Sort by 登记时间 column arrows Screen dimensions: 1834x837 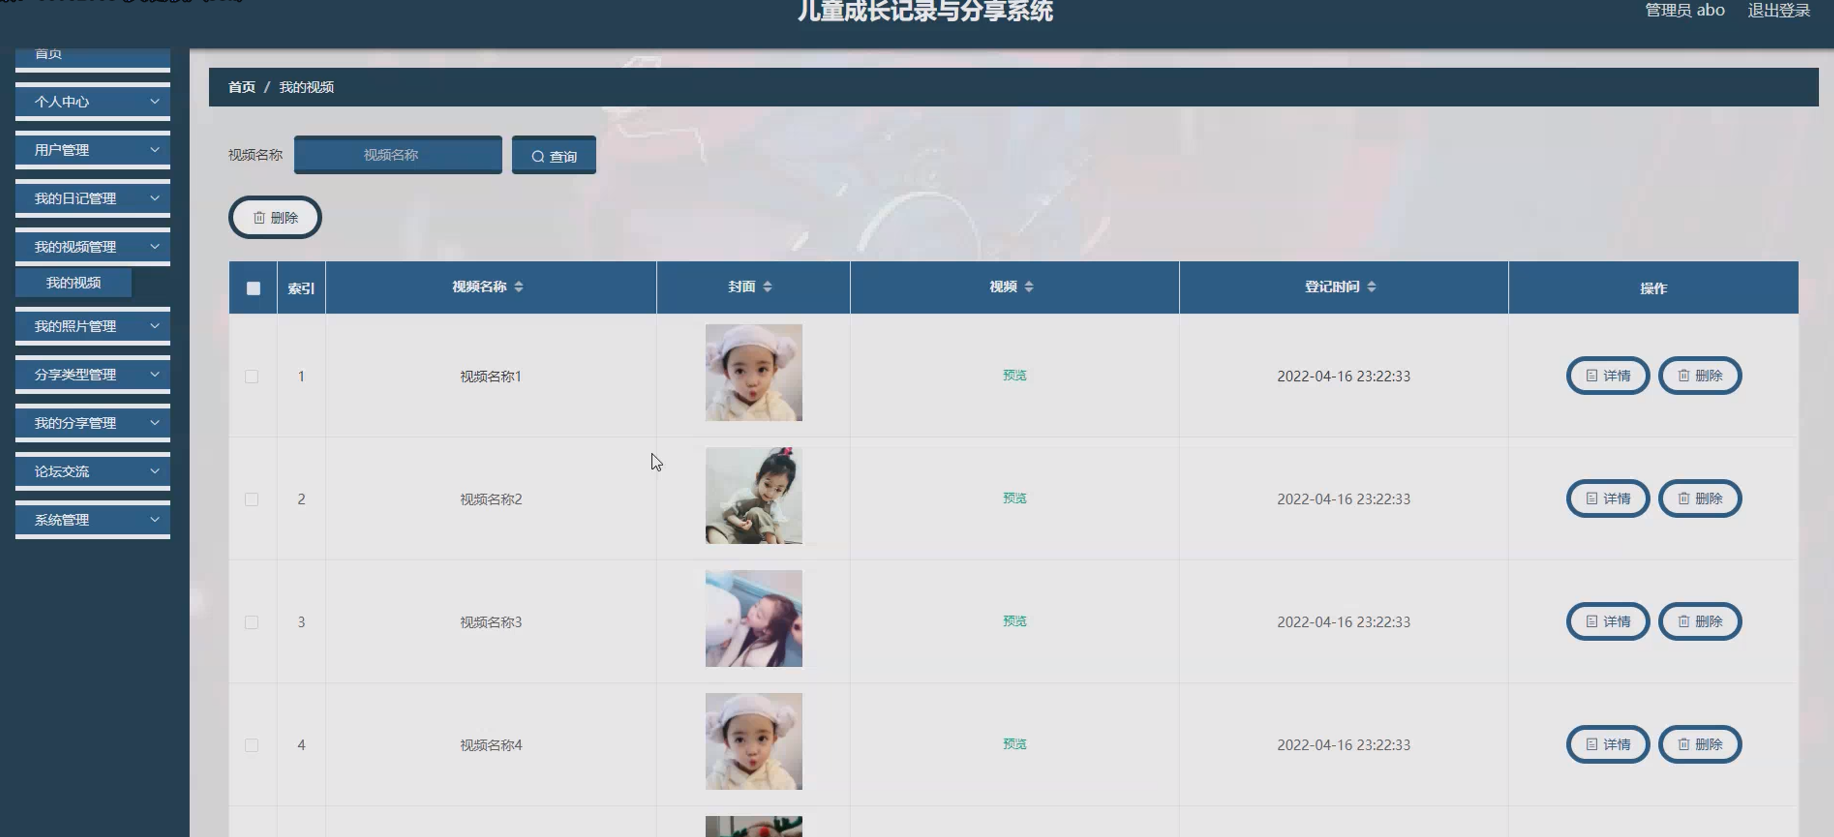pos(1371,287)
